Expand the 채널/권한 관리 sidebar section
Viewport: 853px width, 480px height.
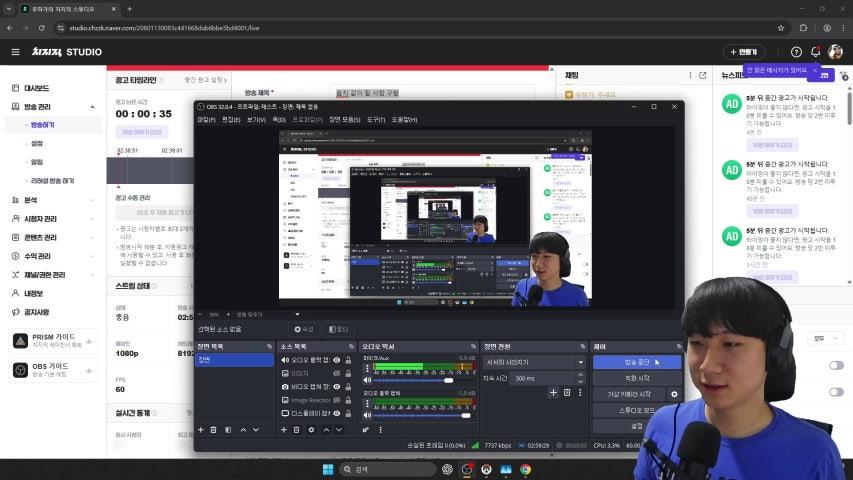coord(92,275)
